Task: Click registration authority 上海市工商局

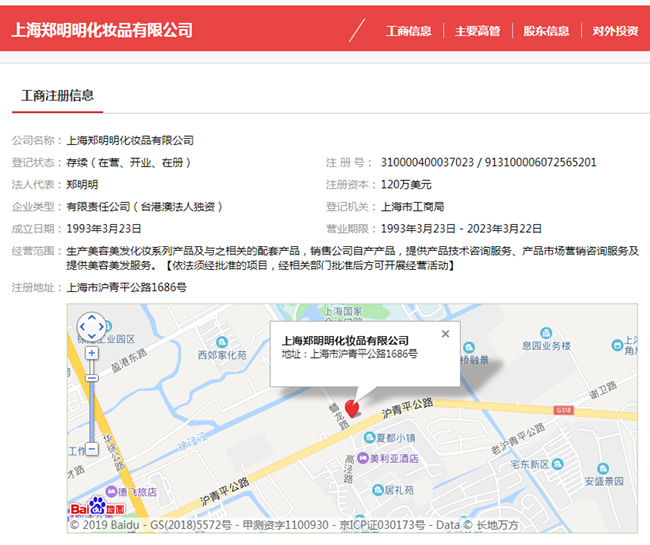Action: click(412, 206)
